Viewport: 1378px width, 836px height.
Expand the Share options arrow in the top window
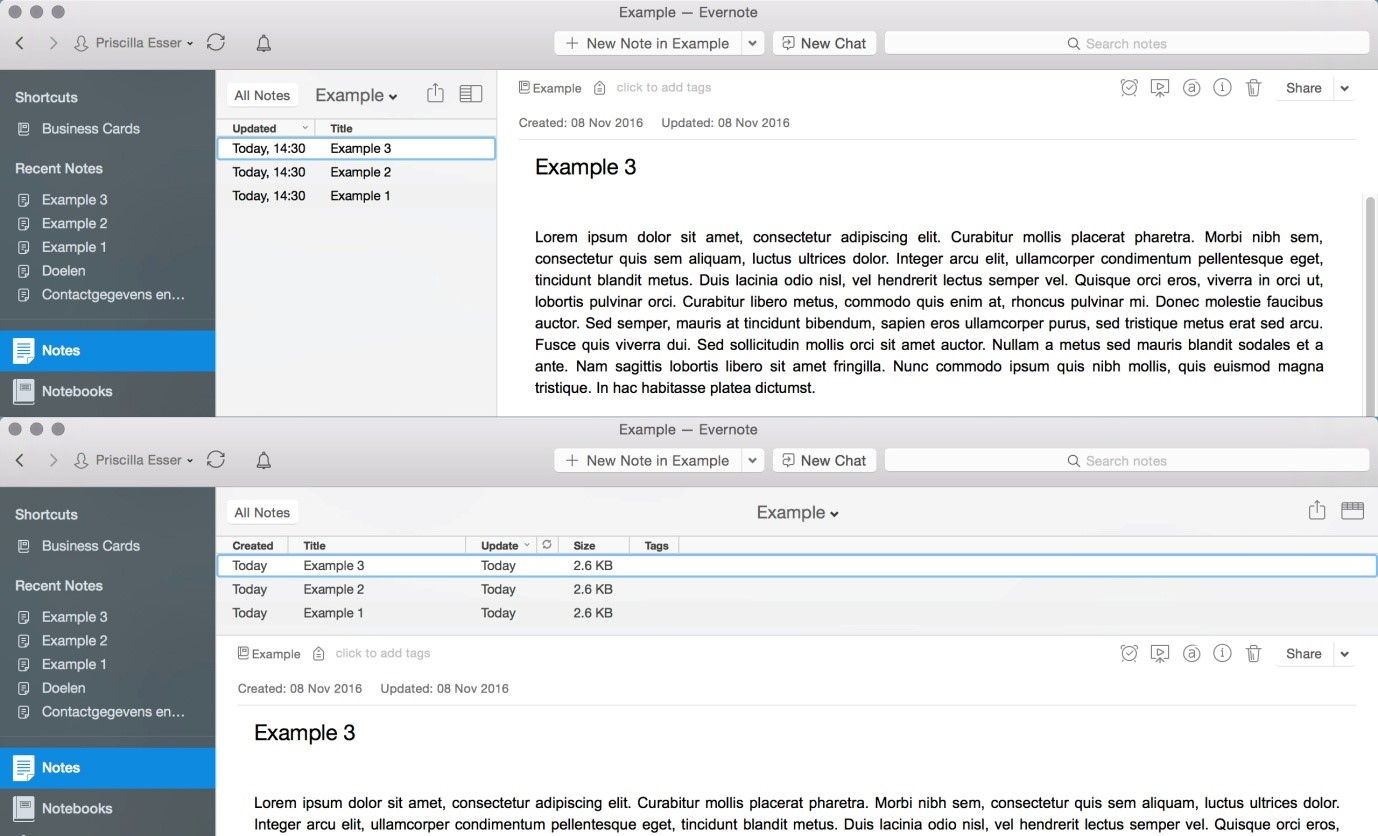pos(1345,88)
